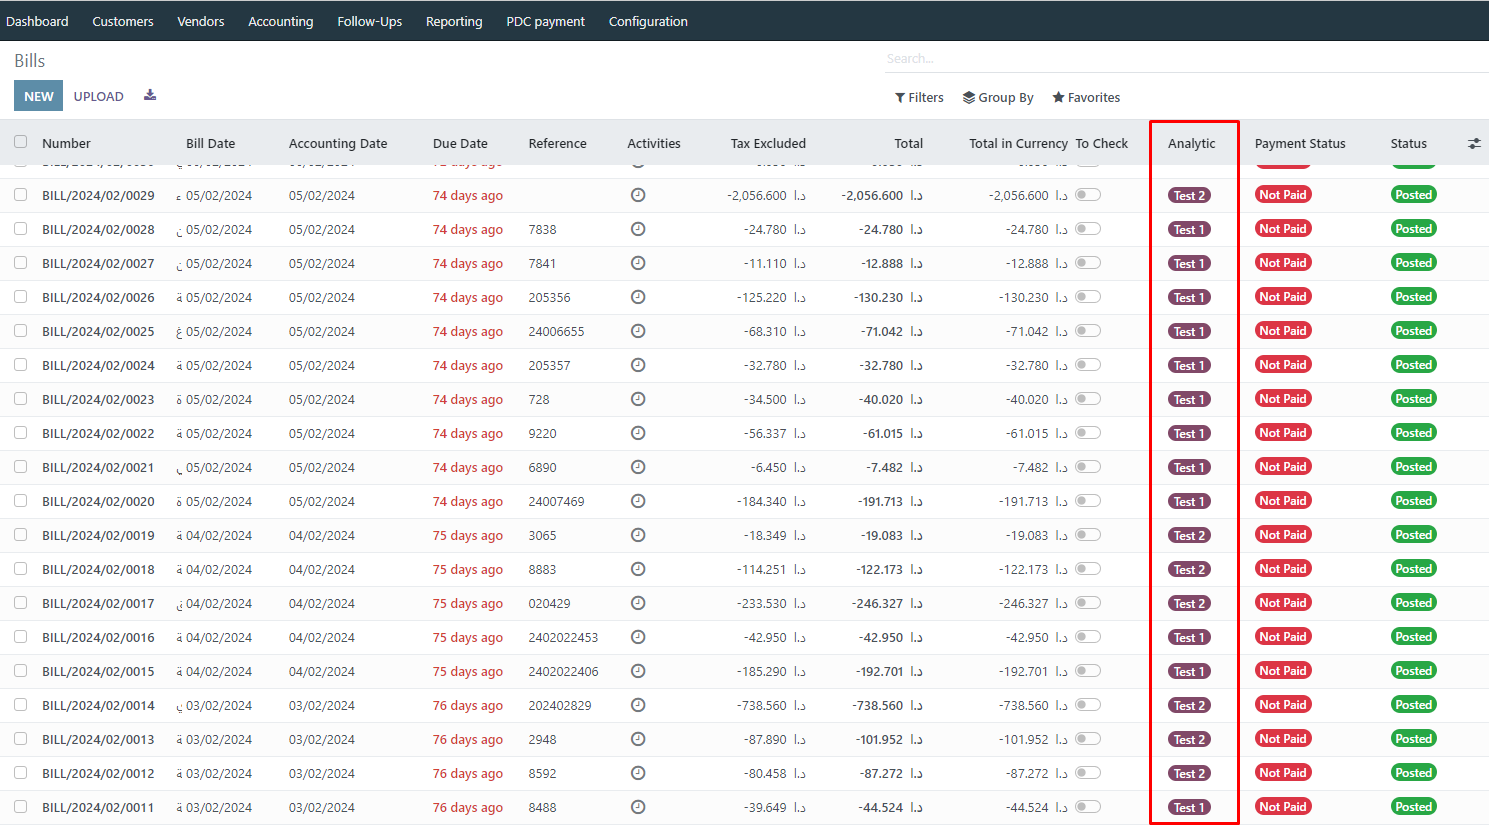
Task: Click Not Paid badge of BILL/2024/02/0022
Action: pos(1283,433)
